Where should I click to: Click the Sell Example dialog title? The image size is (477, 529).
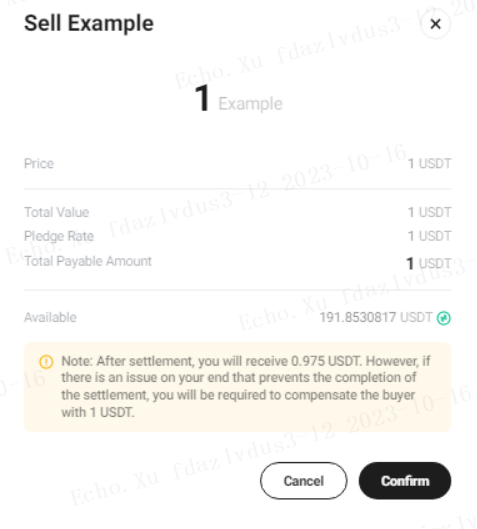pos(89,23)
